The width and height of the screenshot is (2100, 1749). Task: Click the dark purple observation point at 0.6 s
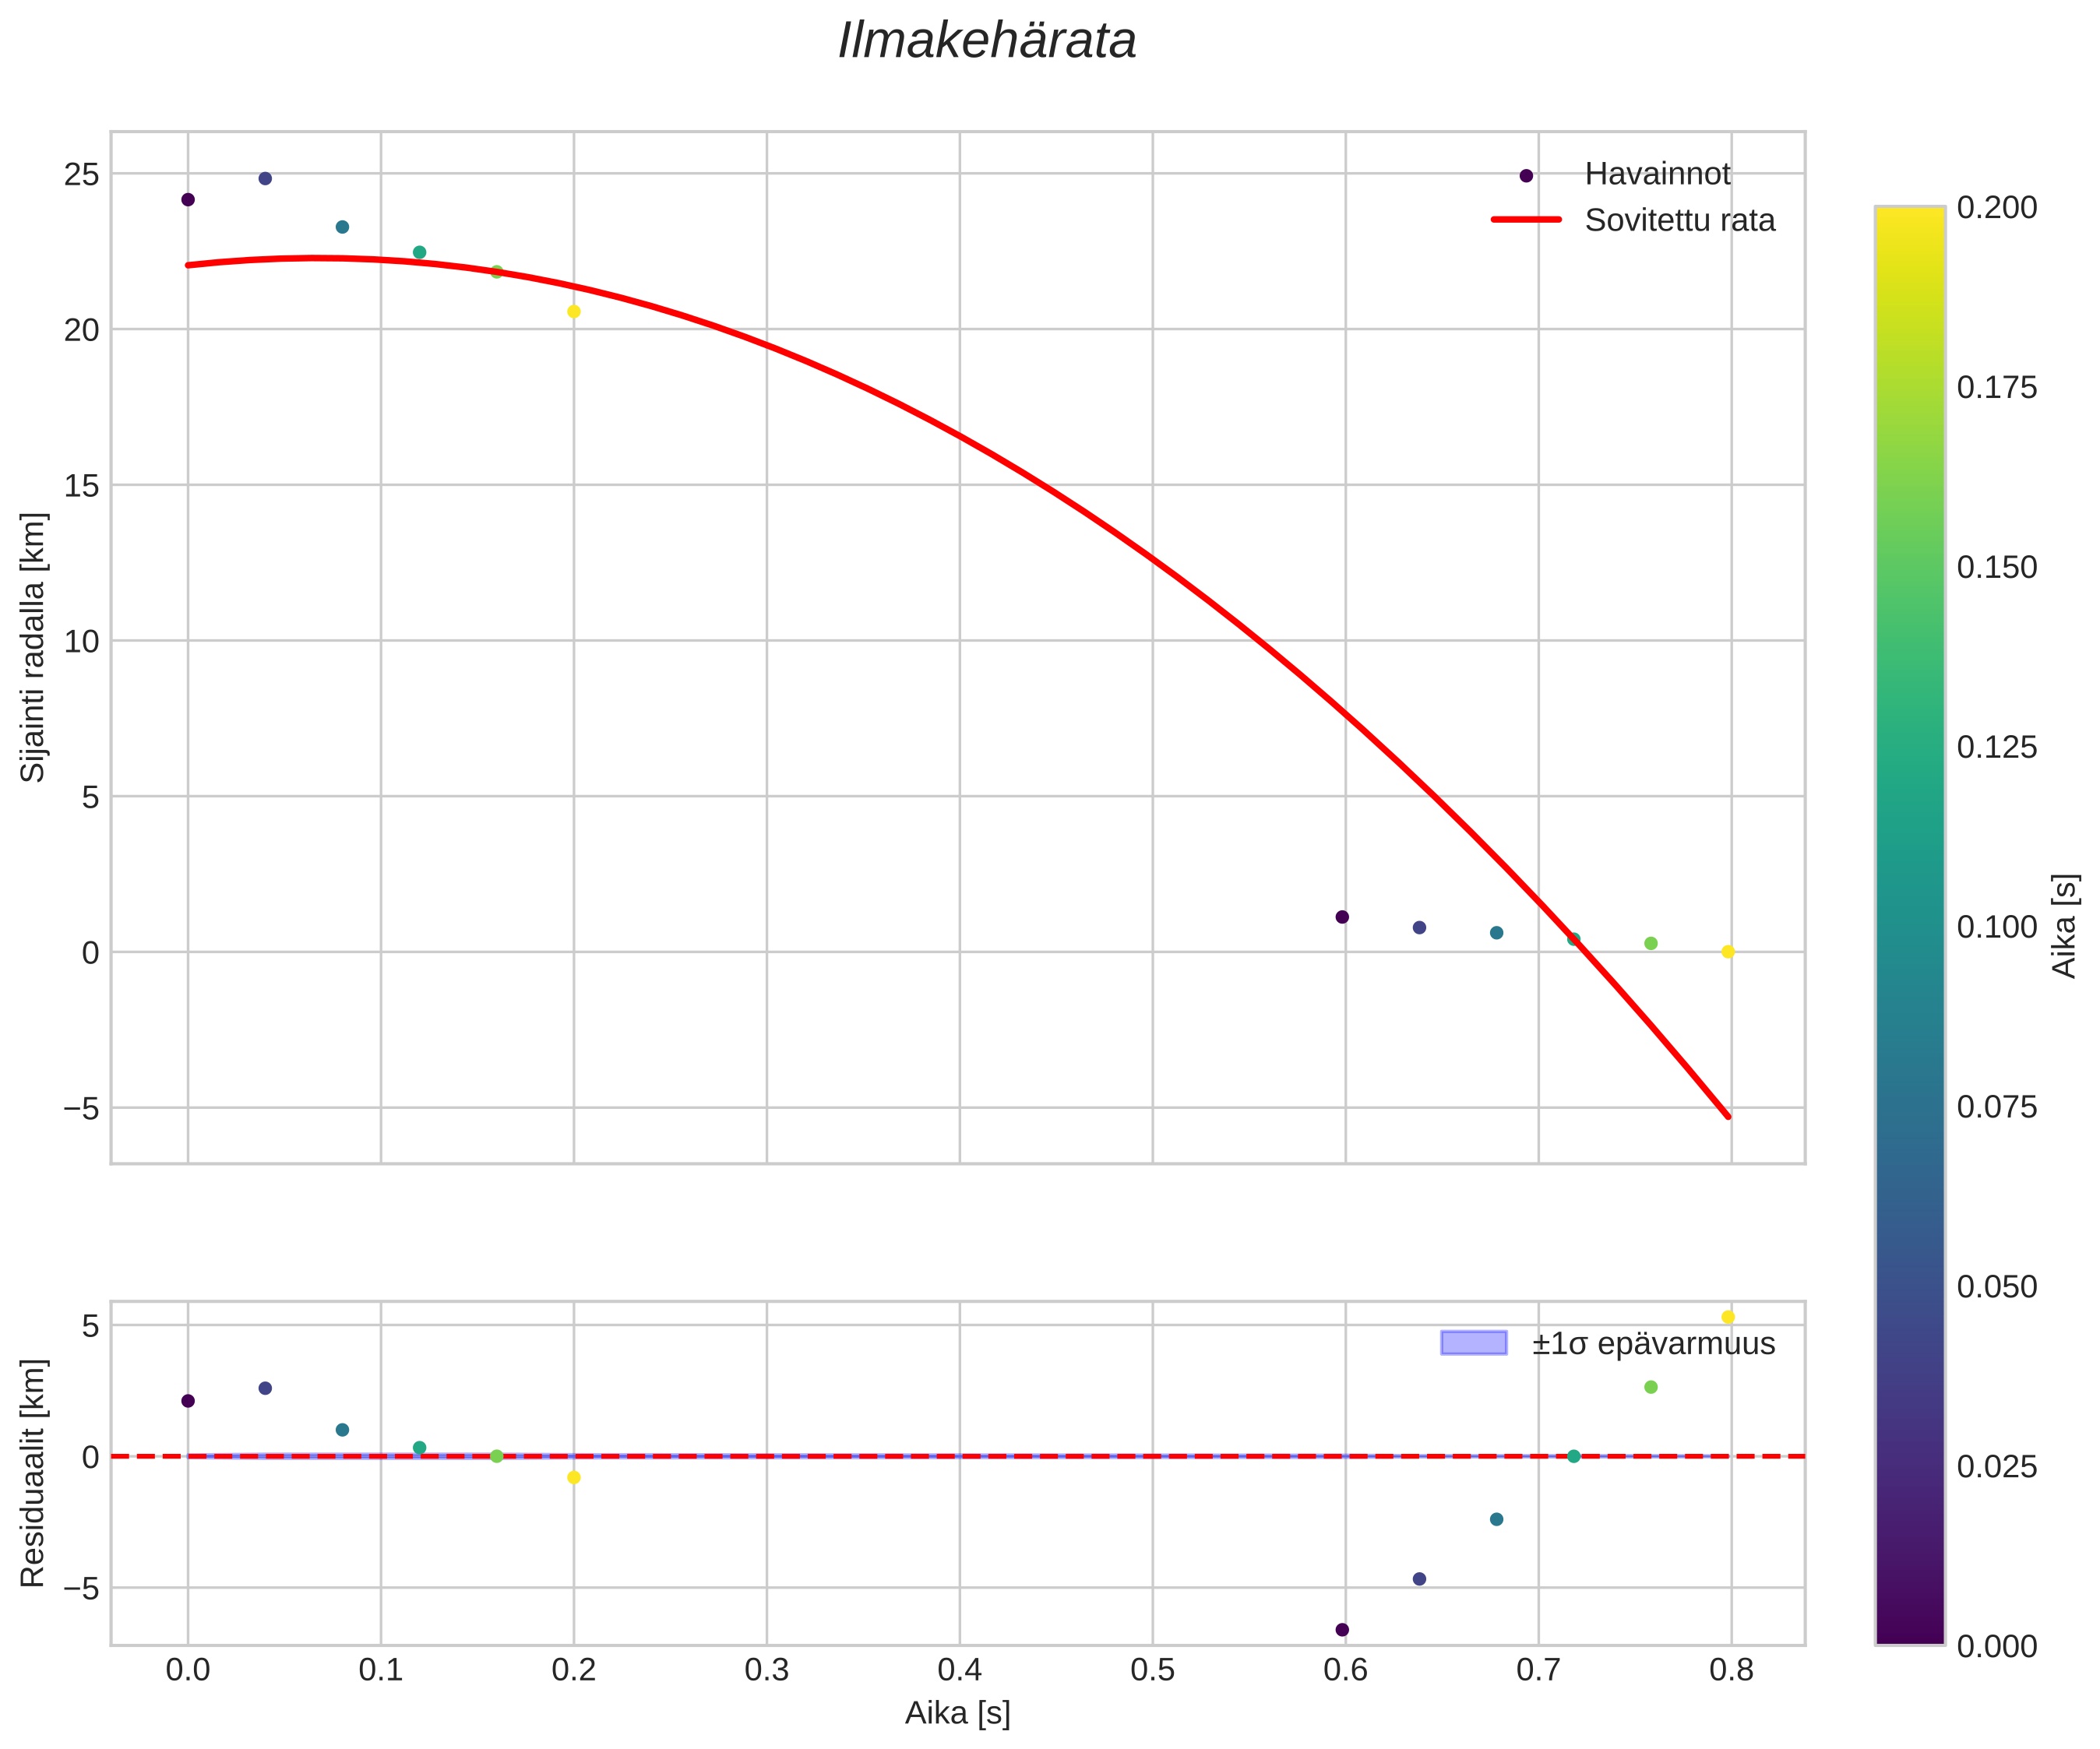[1342, 917]
